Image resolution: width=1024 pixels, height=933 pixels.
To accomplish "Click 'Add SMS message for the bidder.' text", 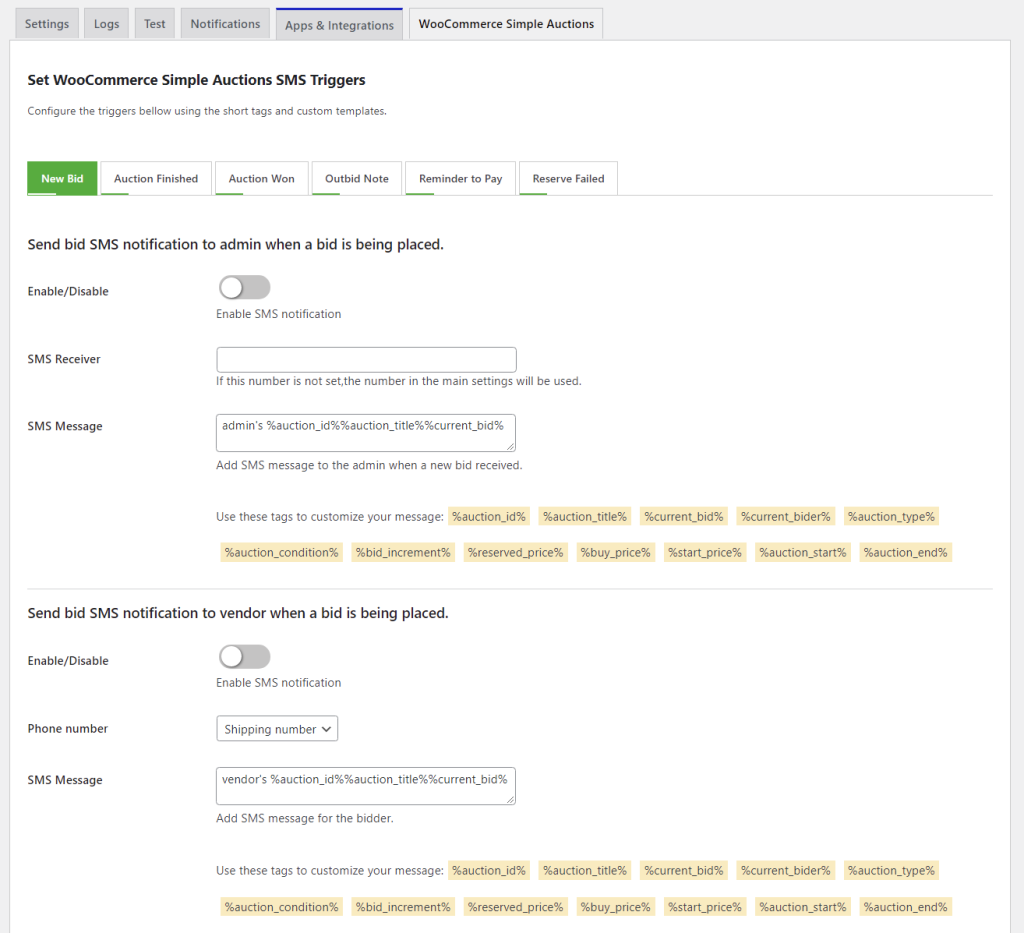I will point(304,818).
